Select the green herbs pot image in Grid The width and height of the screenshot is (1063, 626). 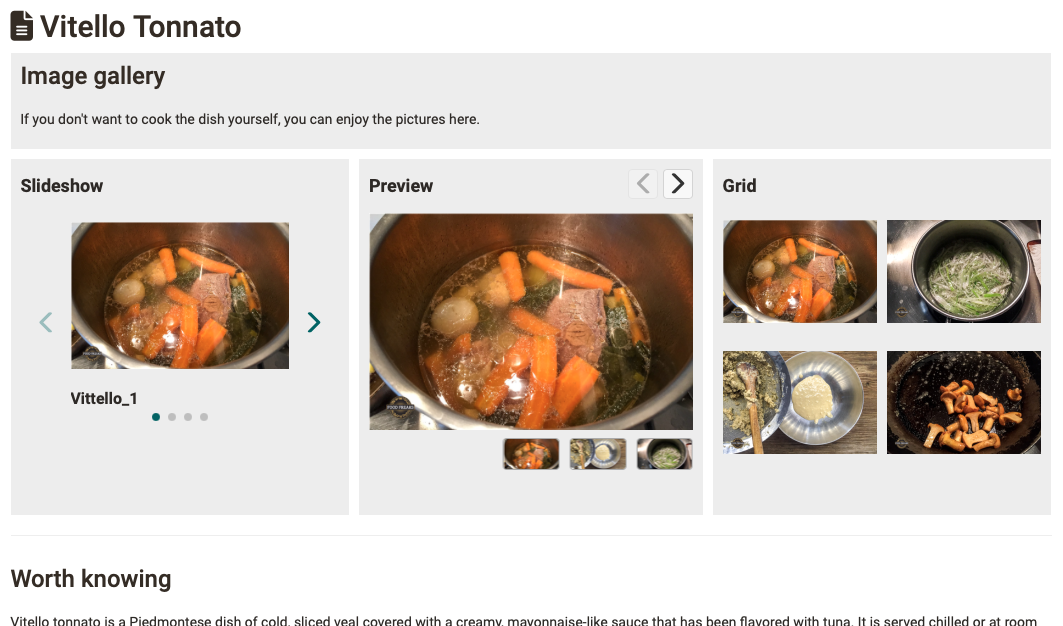[x=963, y=271]
